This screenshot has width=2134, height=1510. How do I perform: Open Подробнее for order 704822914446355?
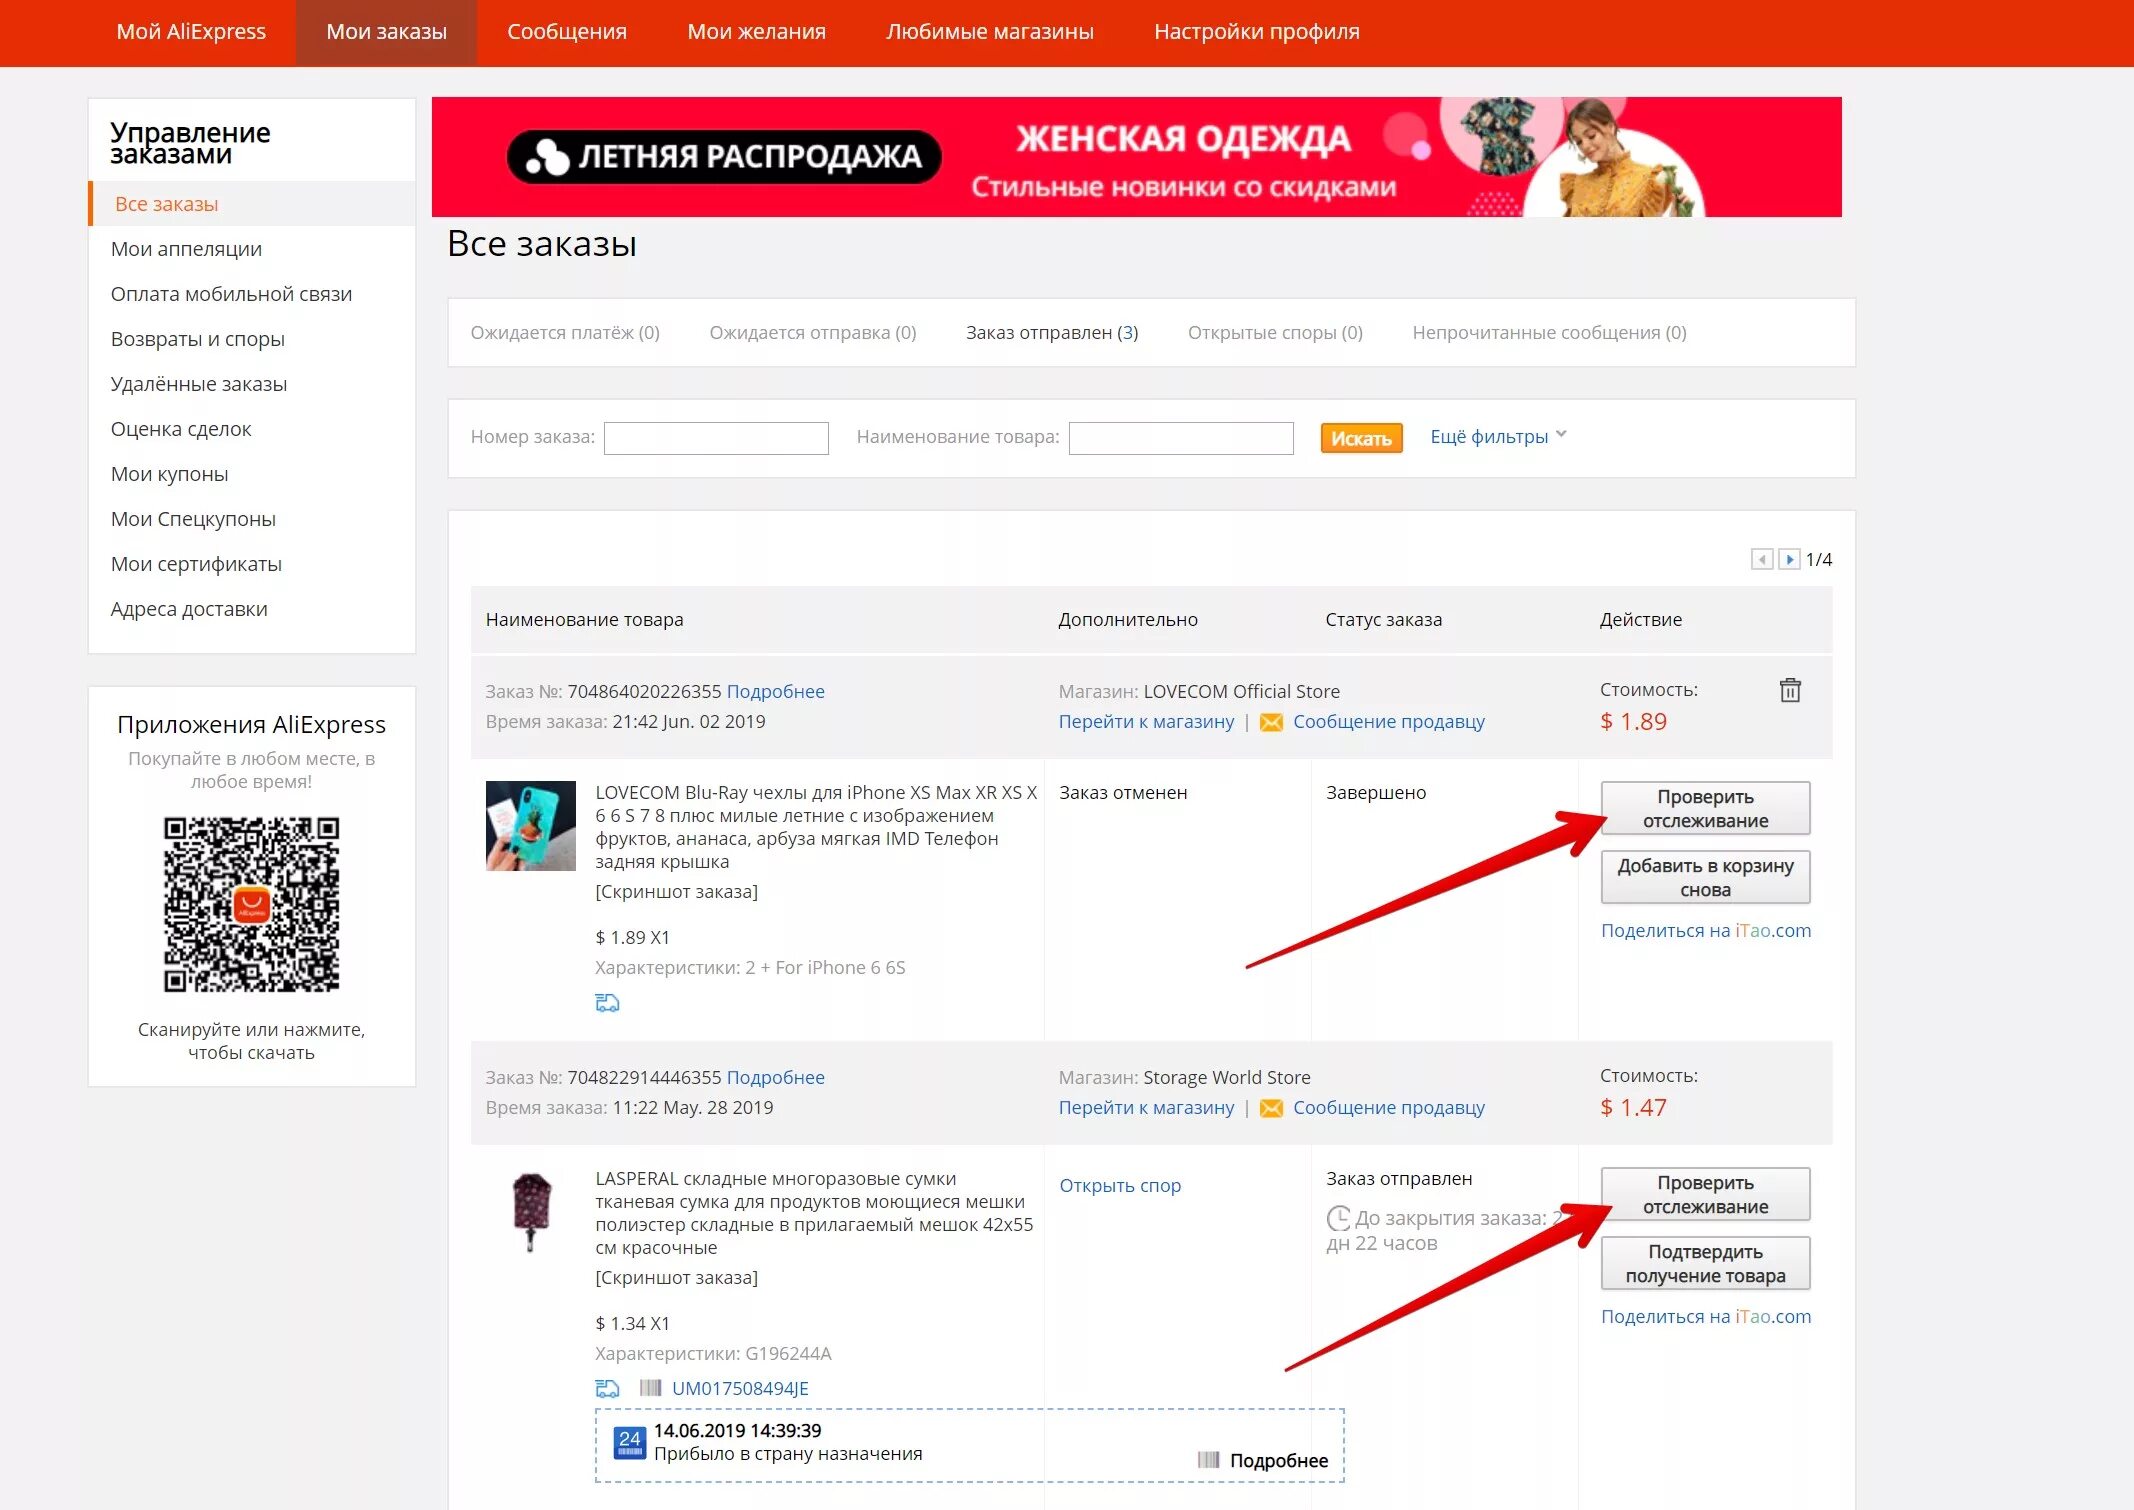click(775, 1077)
